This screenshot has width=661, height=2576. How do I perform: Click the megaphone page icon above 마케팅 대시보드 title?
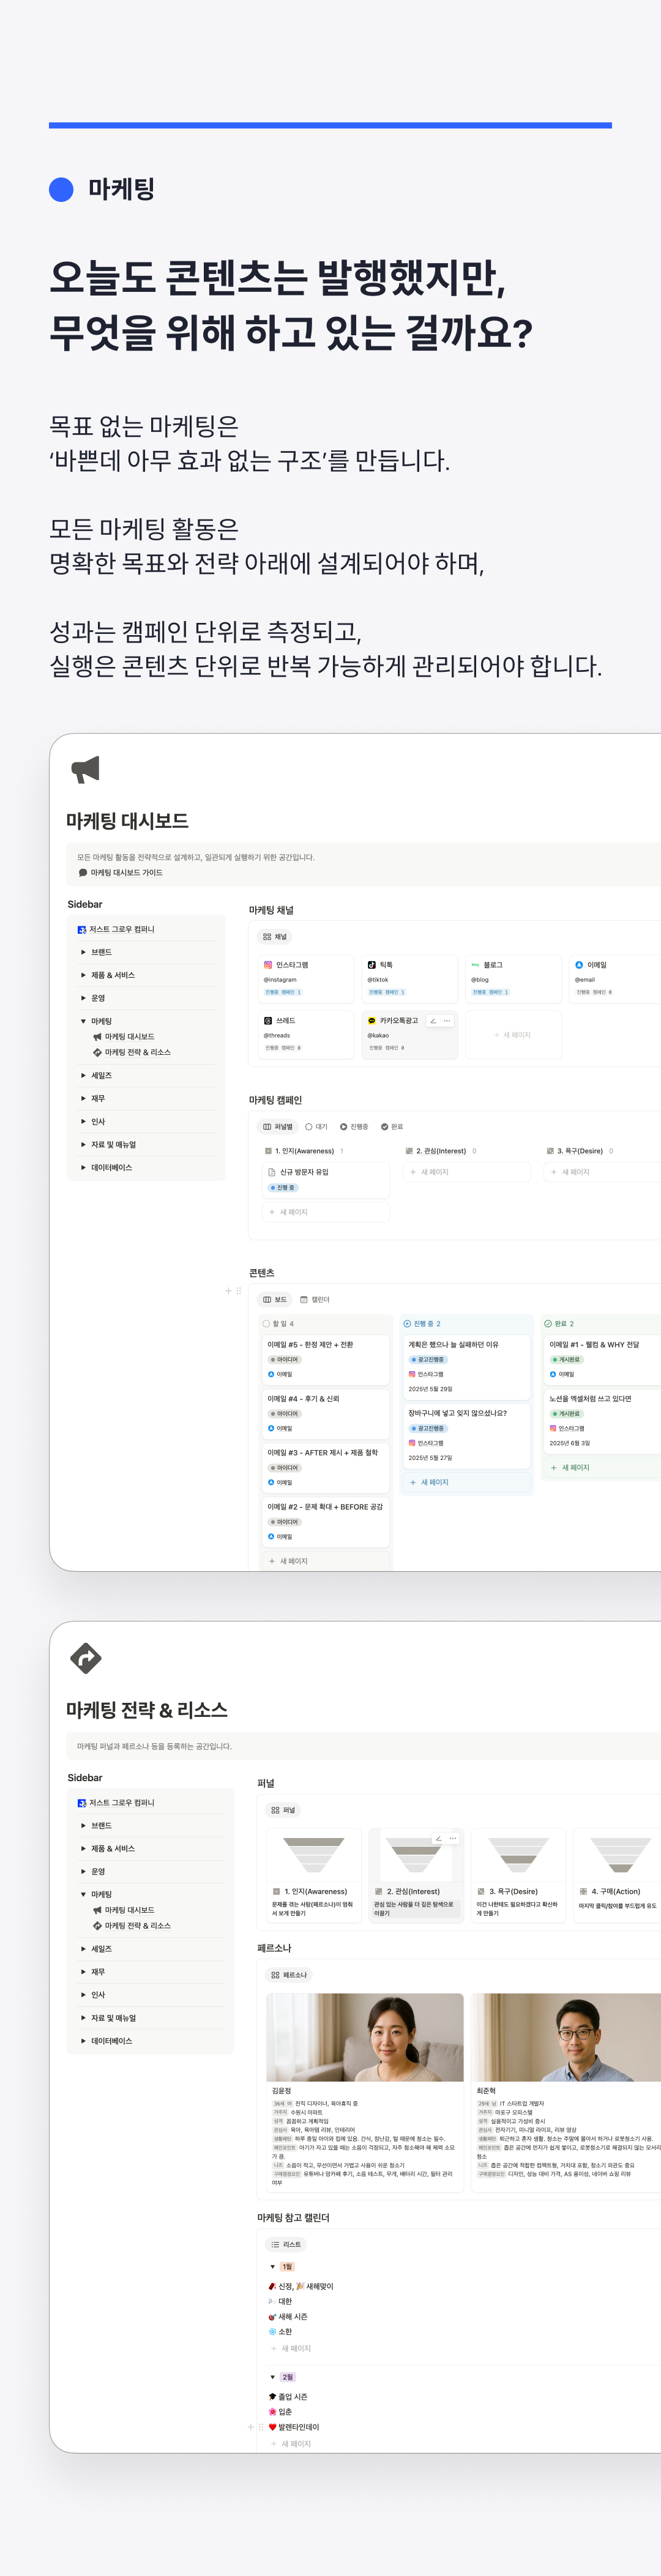(86, 769)
